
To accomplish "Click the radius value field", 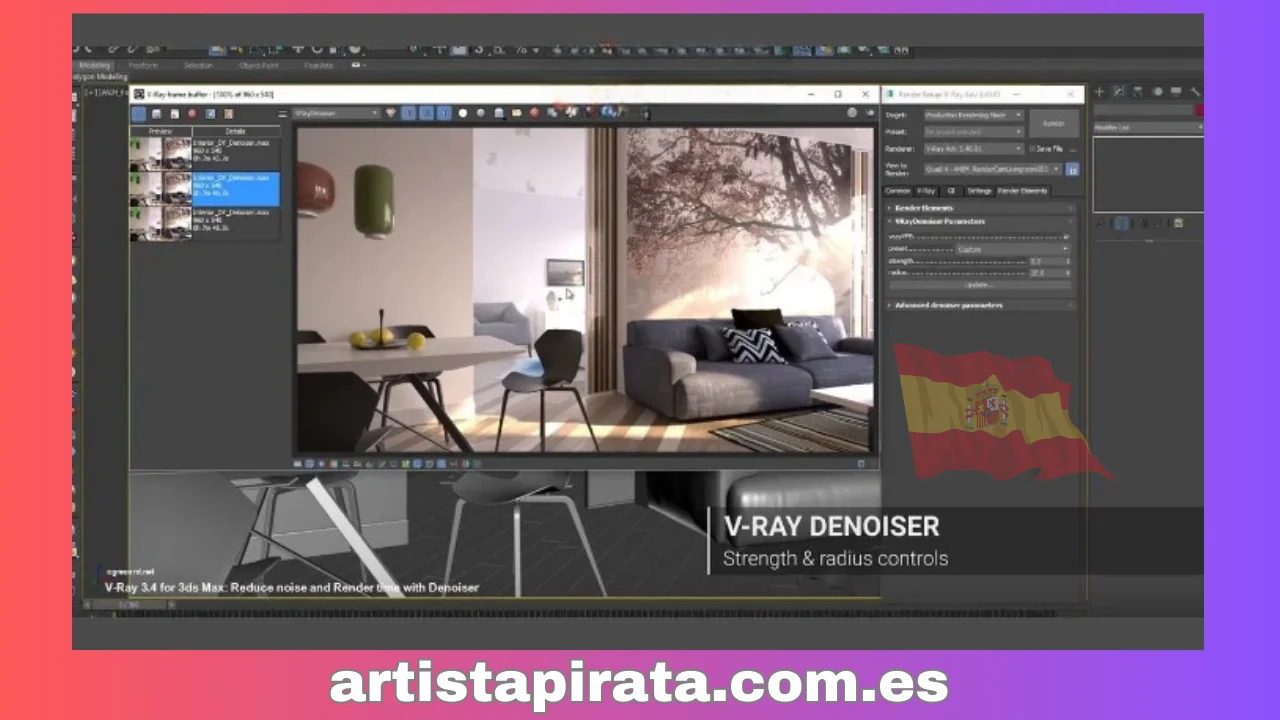I will click(x=1047, y=273).
